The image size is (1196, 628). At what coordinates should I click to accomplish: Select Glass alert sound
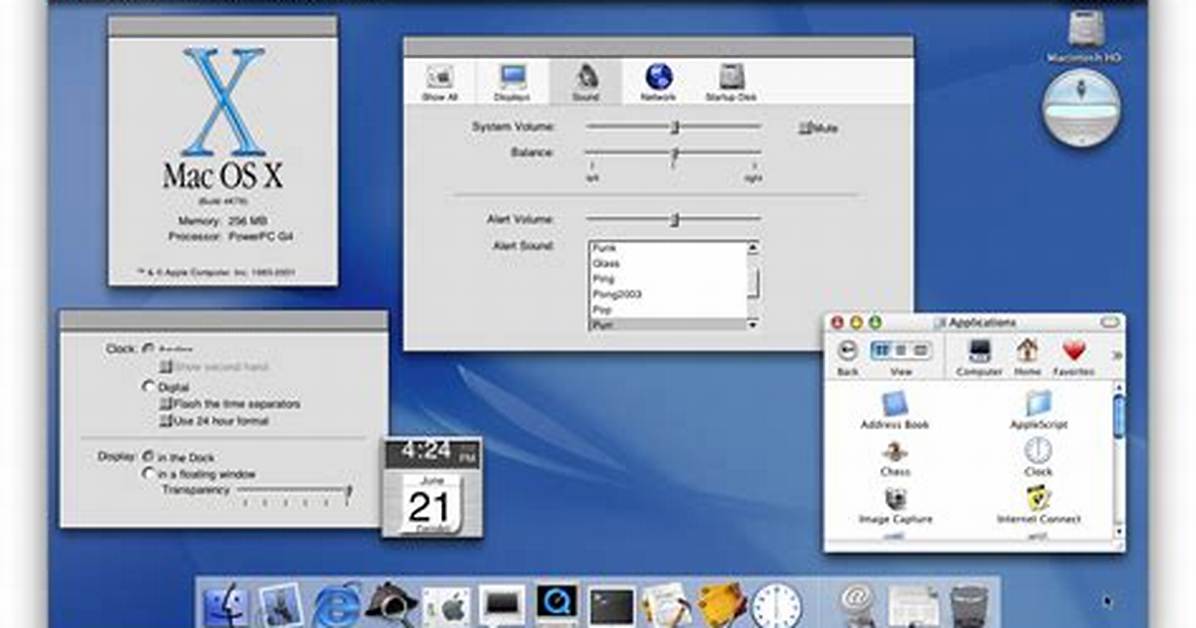(667, 263)
